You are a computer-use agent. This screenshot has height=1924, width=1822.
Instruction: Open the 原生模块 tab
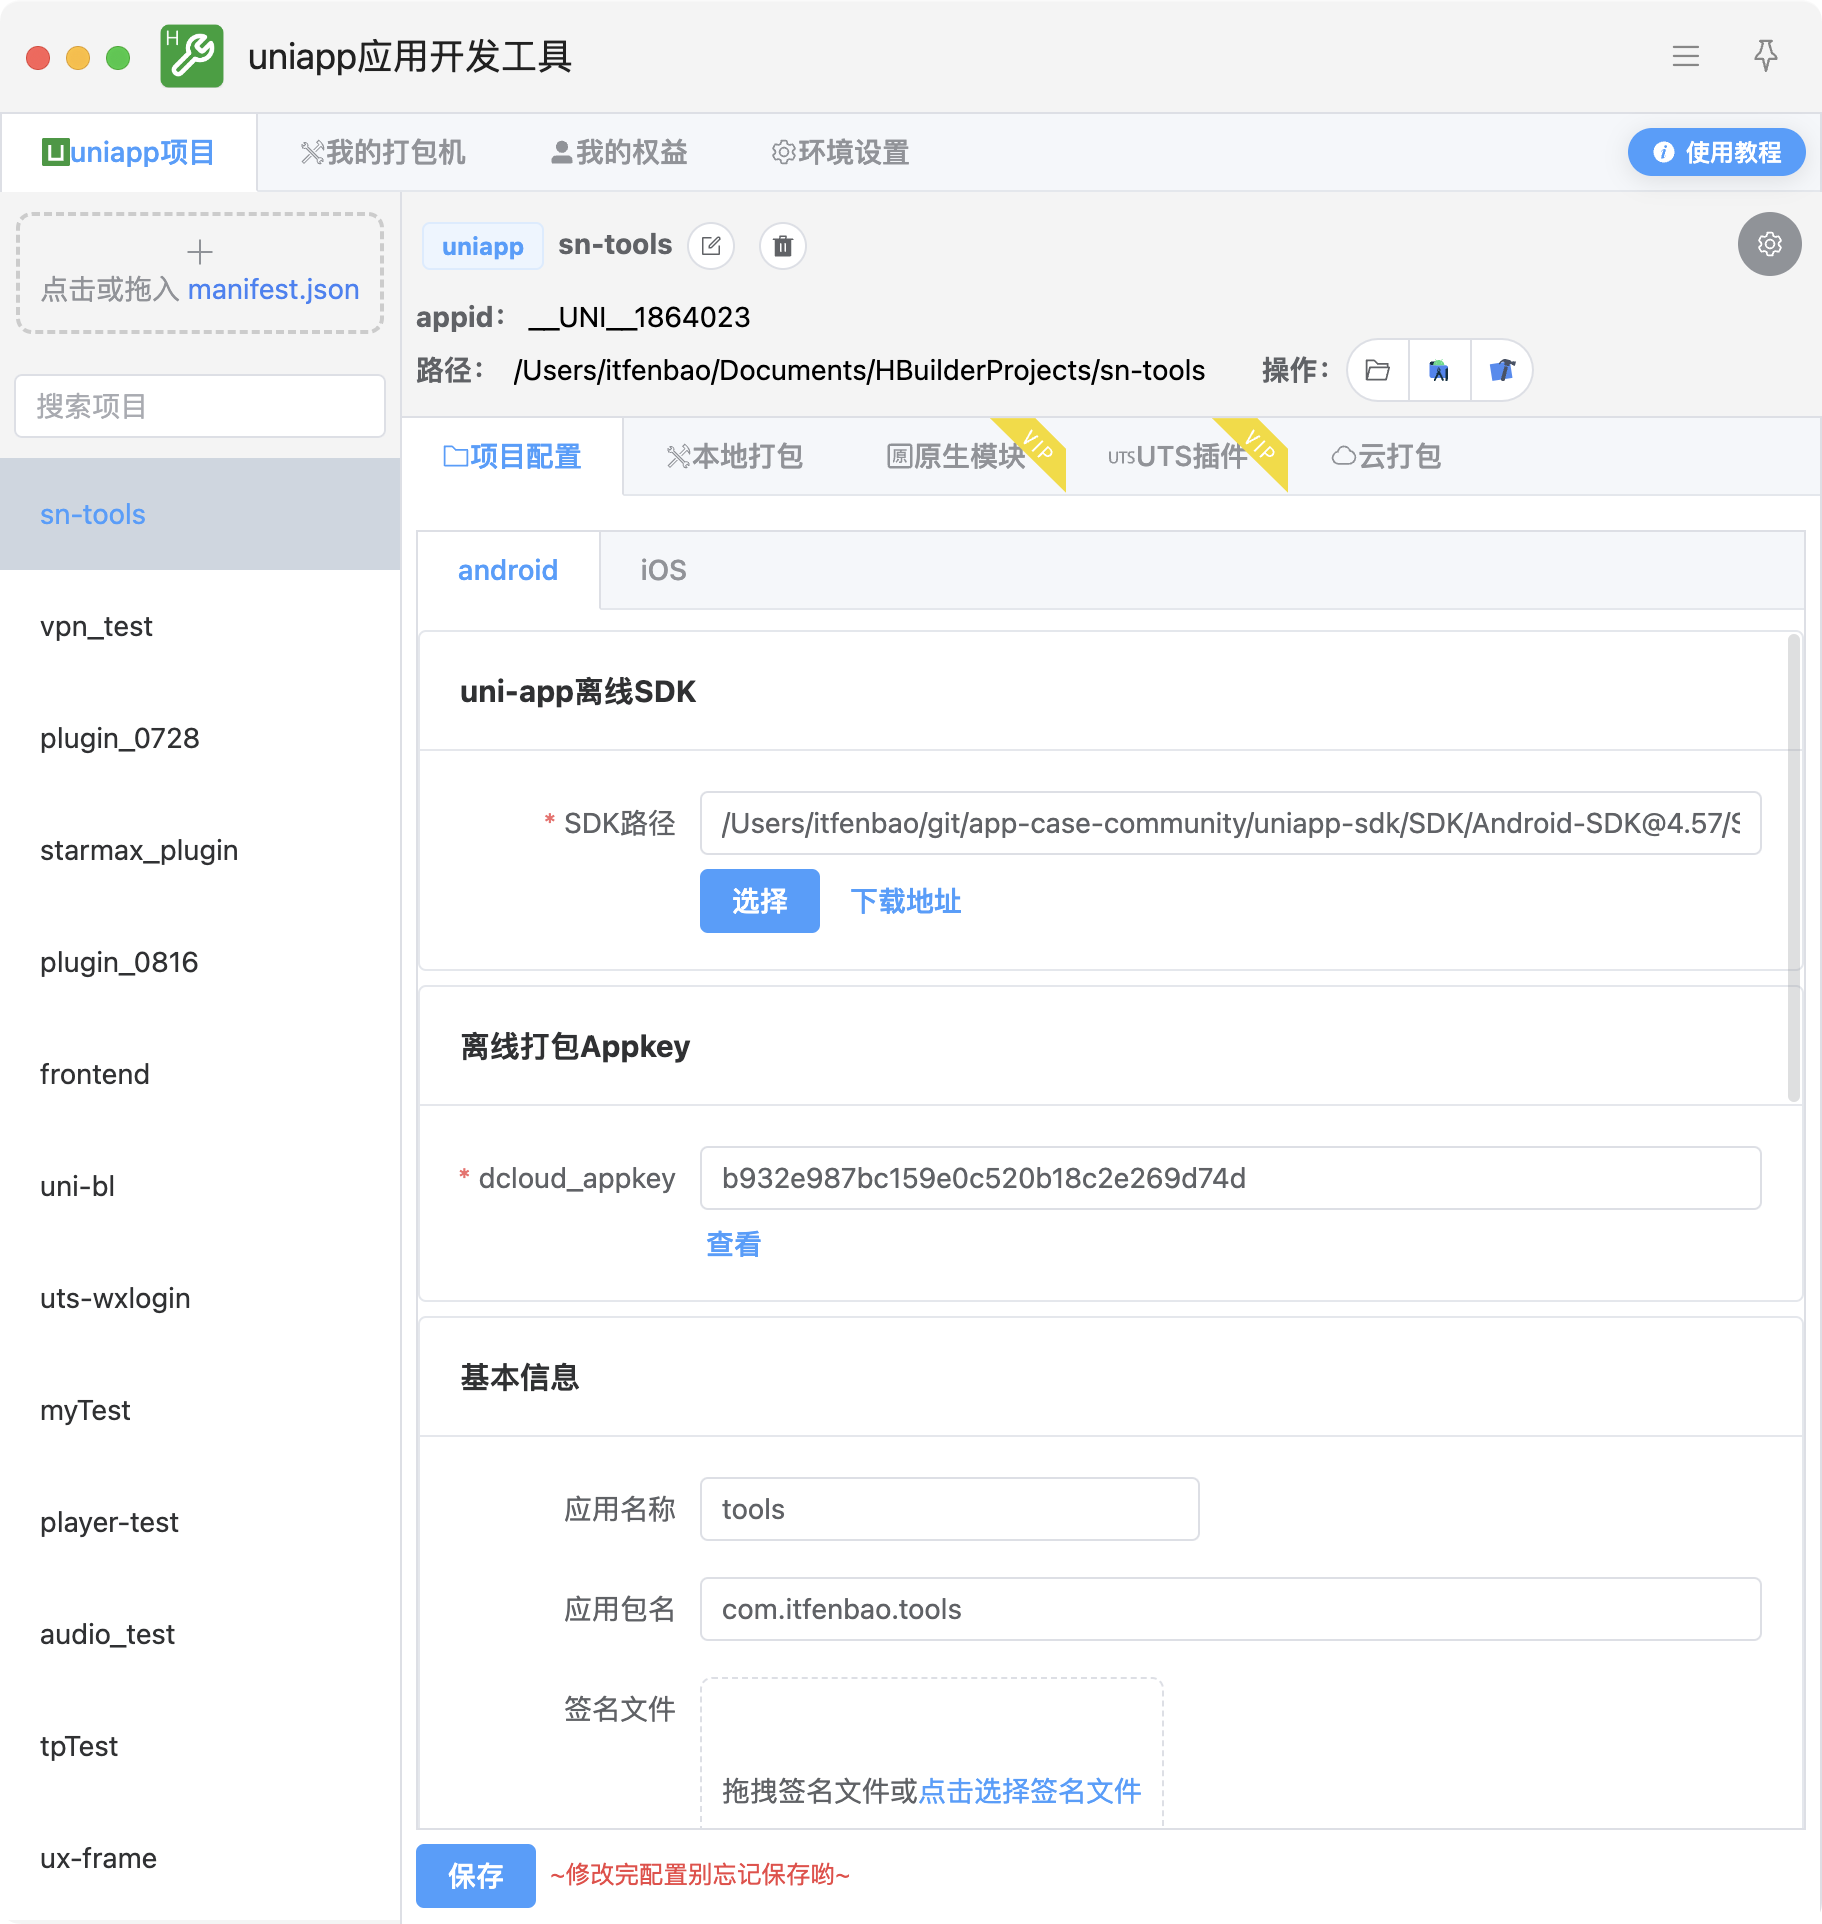(x=956, y=456)
